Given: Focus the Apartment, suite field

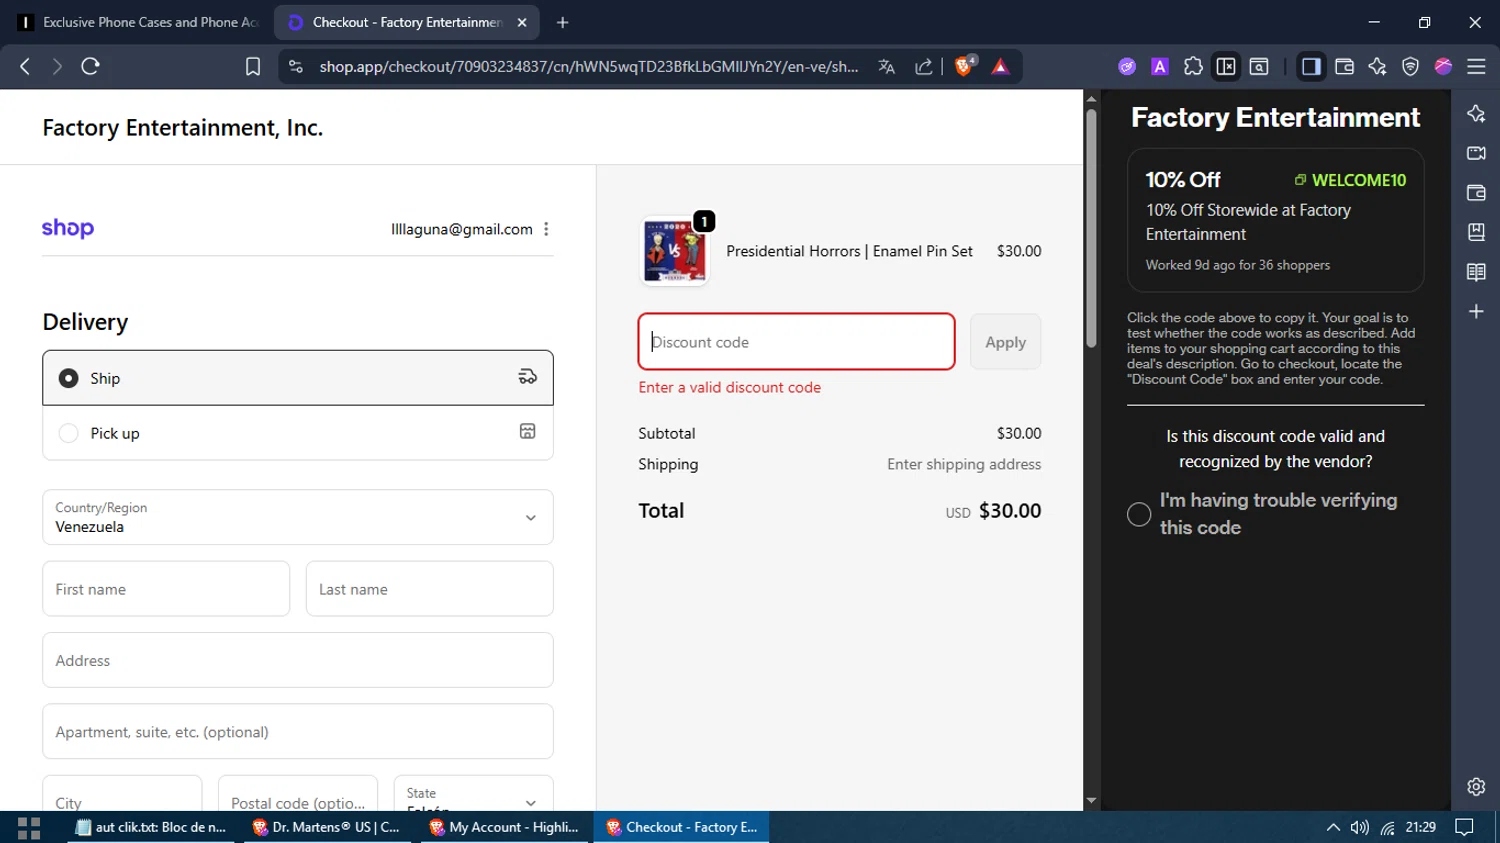Looking at the screenshot, I should [x=298, y=731].
